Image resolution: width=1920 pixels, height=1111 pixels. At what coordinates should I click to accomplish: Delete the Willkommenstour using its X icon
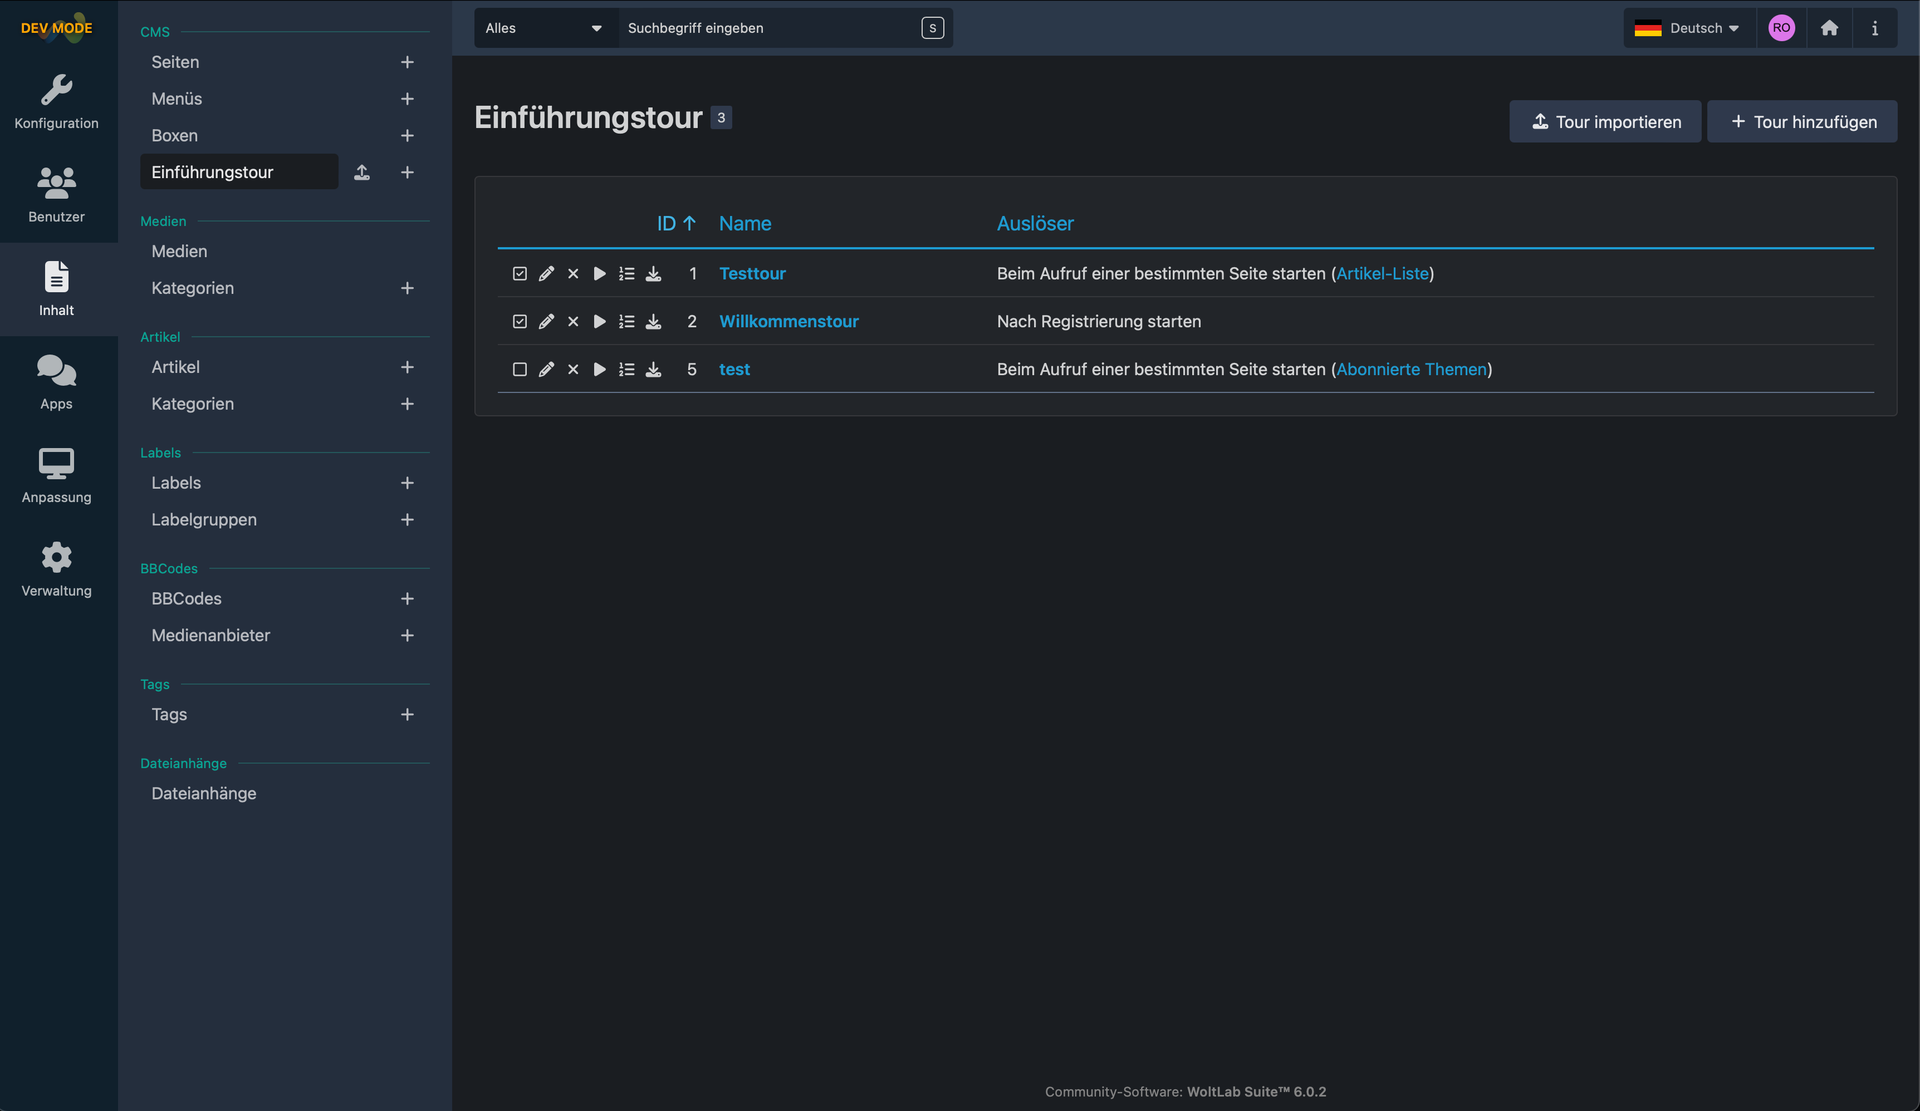pos(573,322)
